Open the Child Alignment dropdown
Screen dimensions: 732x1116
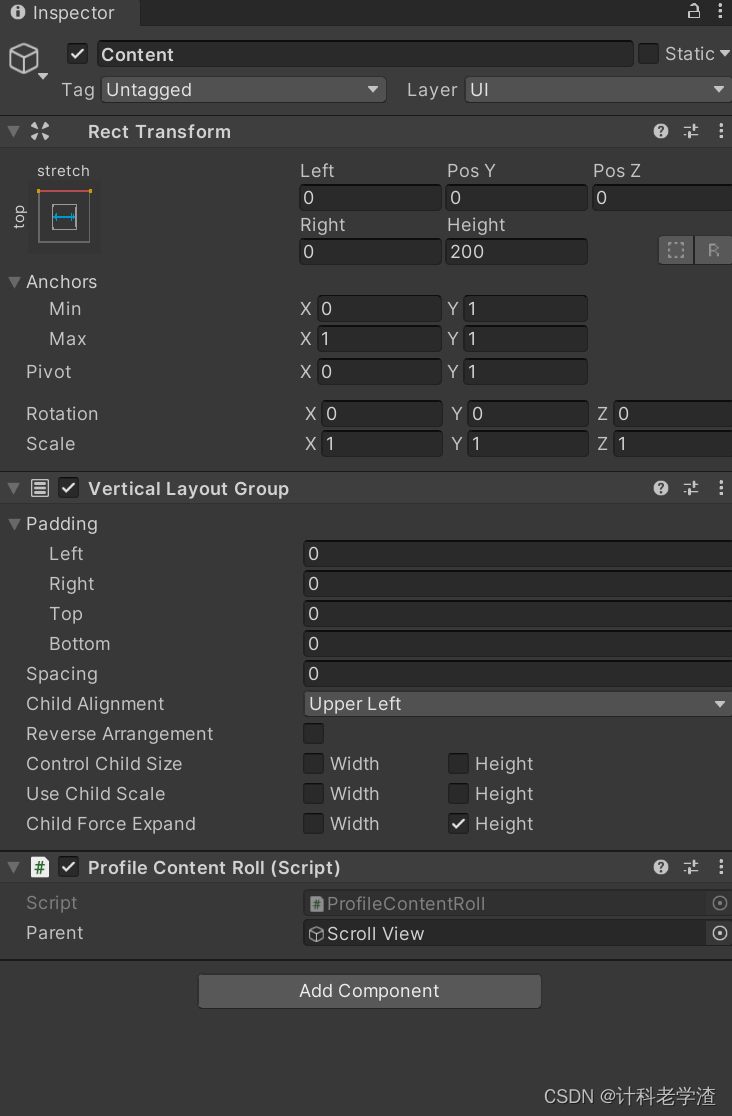click(x=517, y=703)
